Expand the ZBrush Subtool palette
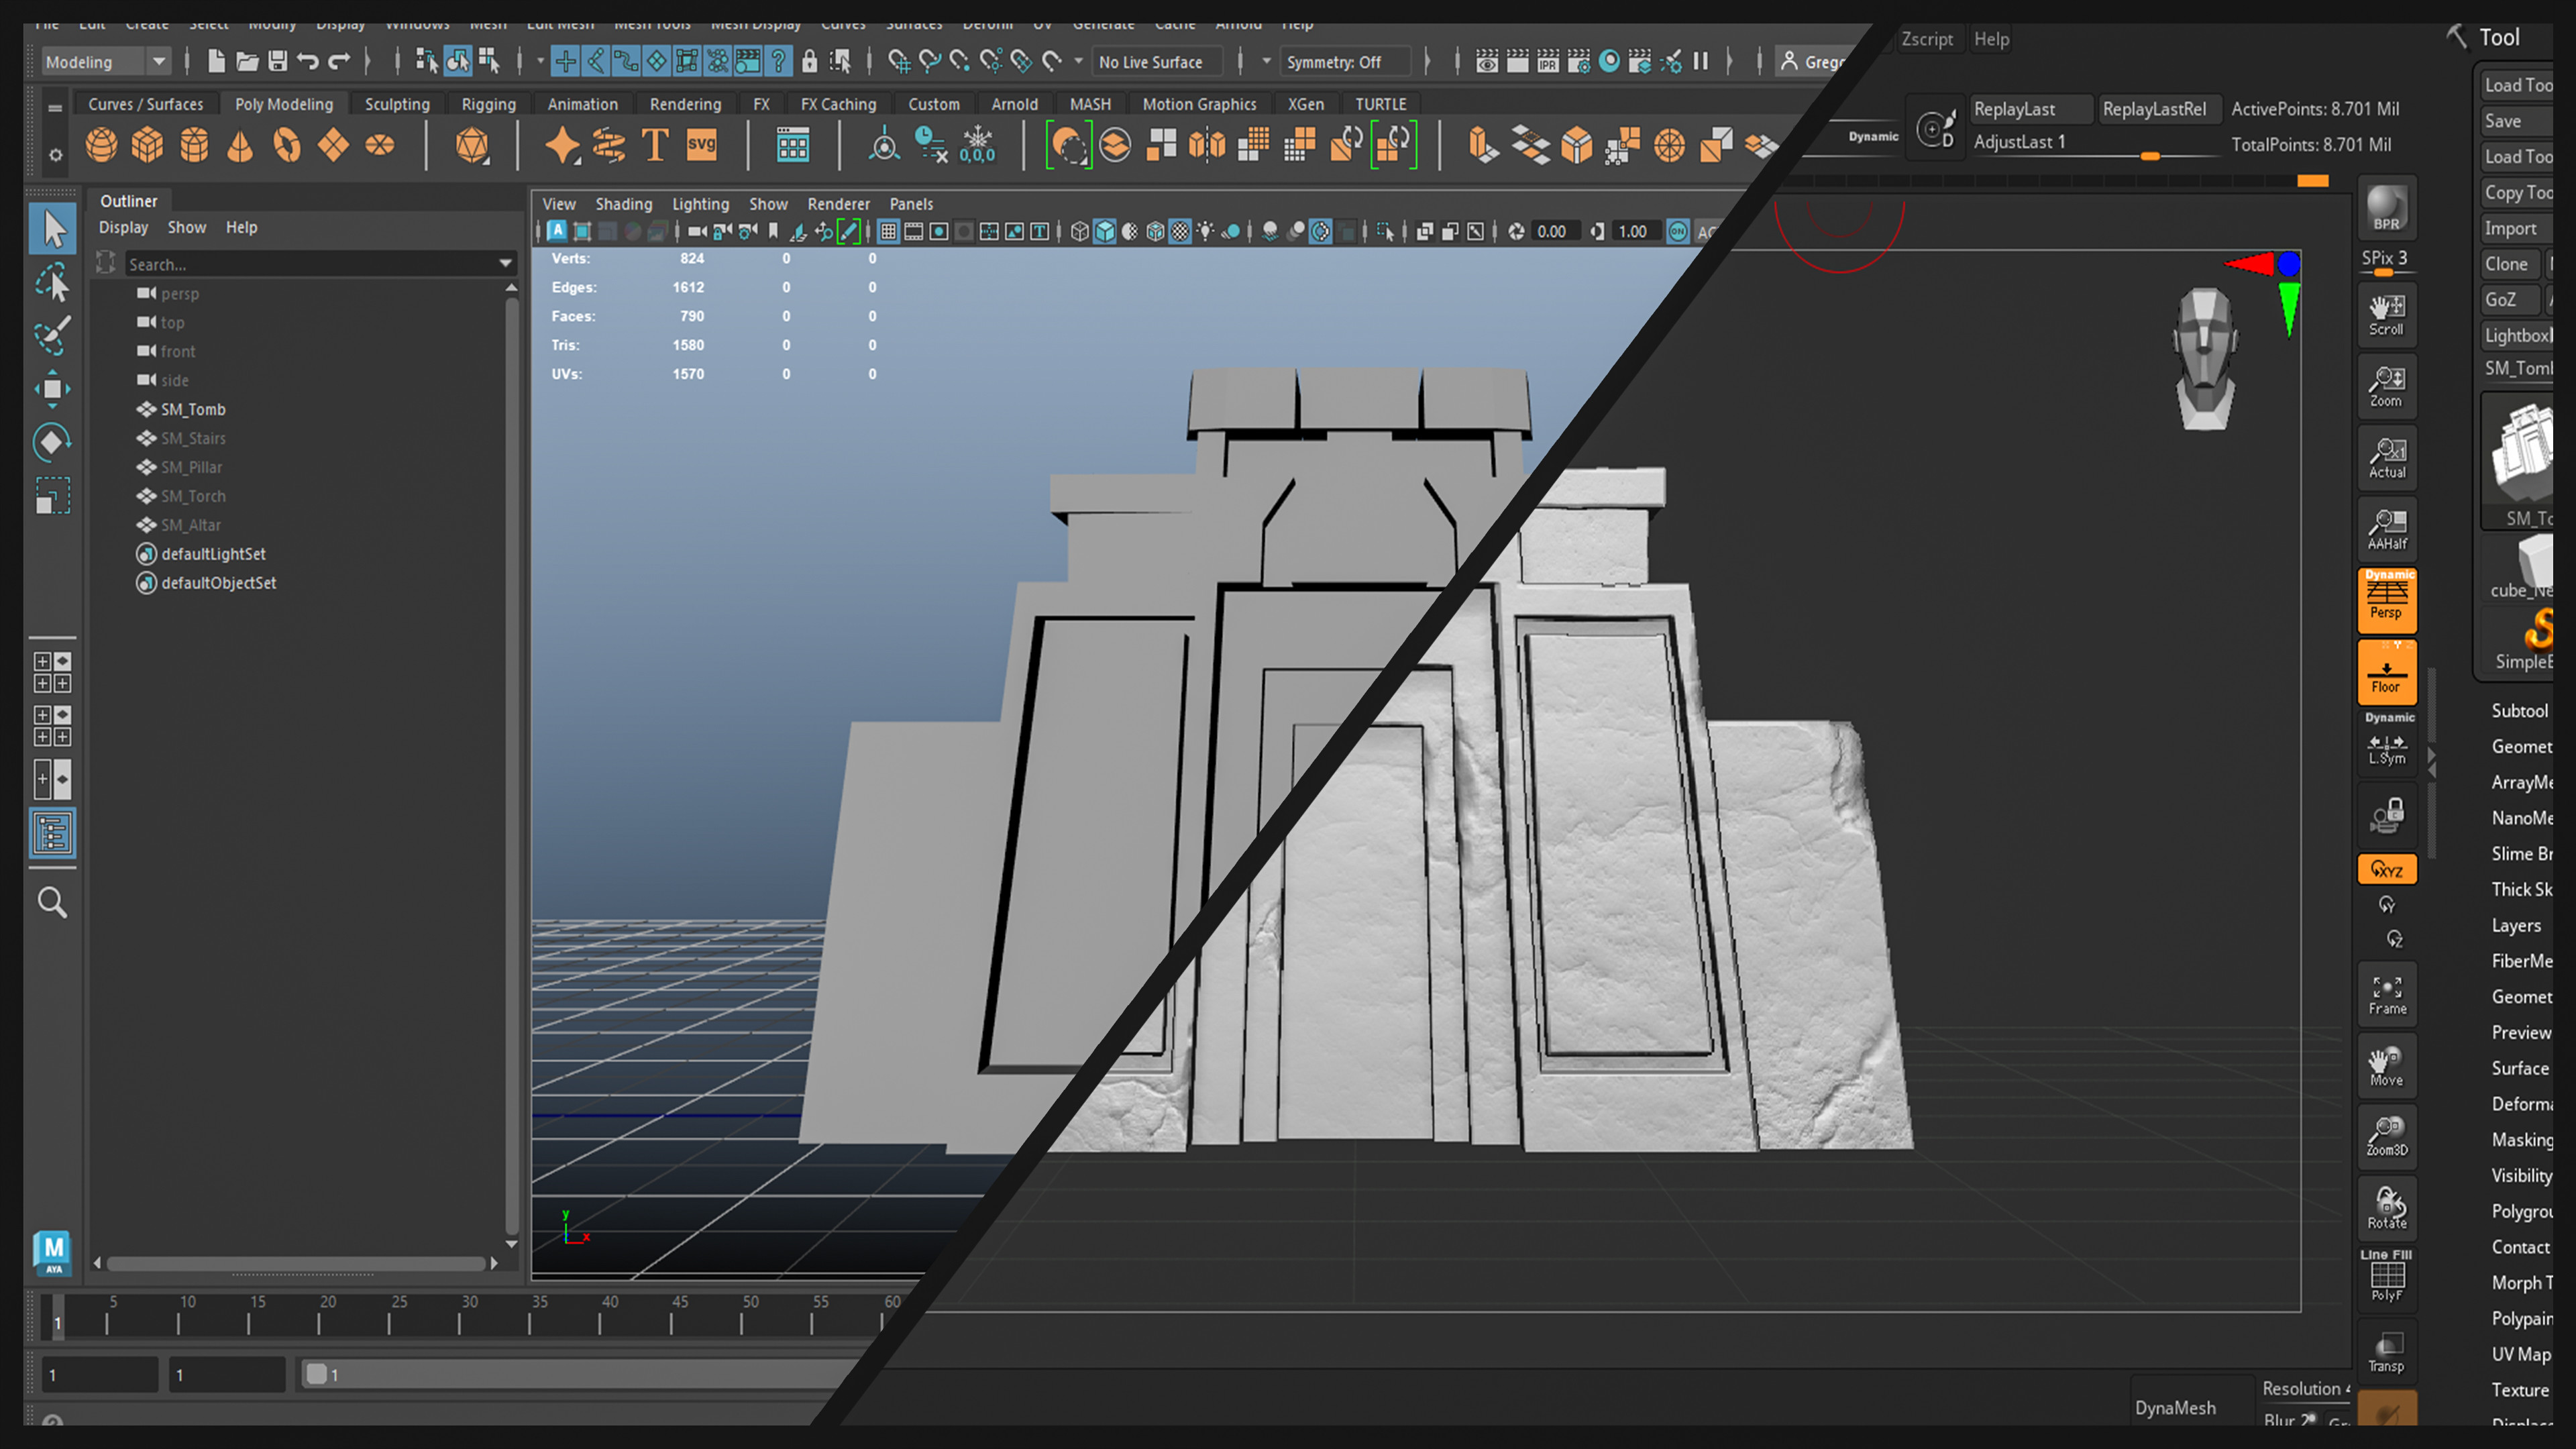Viewport: 2576px width, 1449px height. click(2519, 710)
